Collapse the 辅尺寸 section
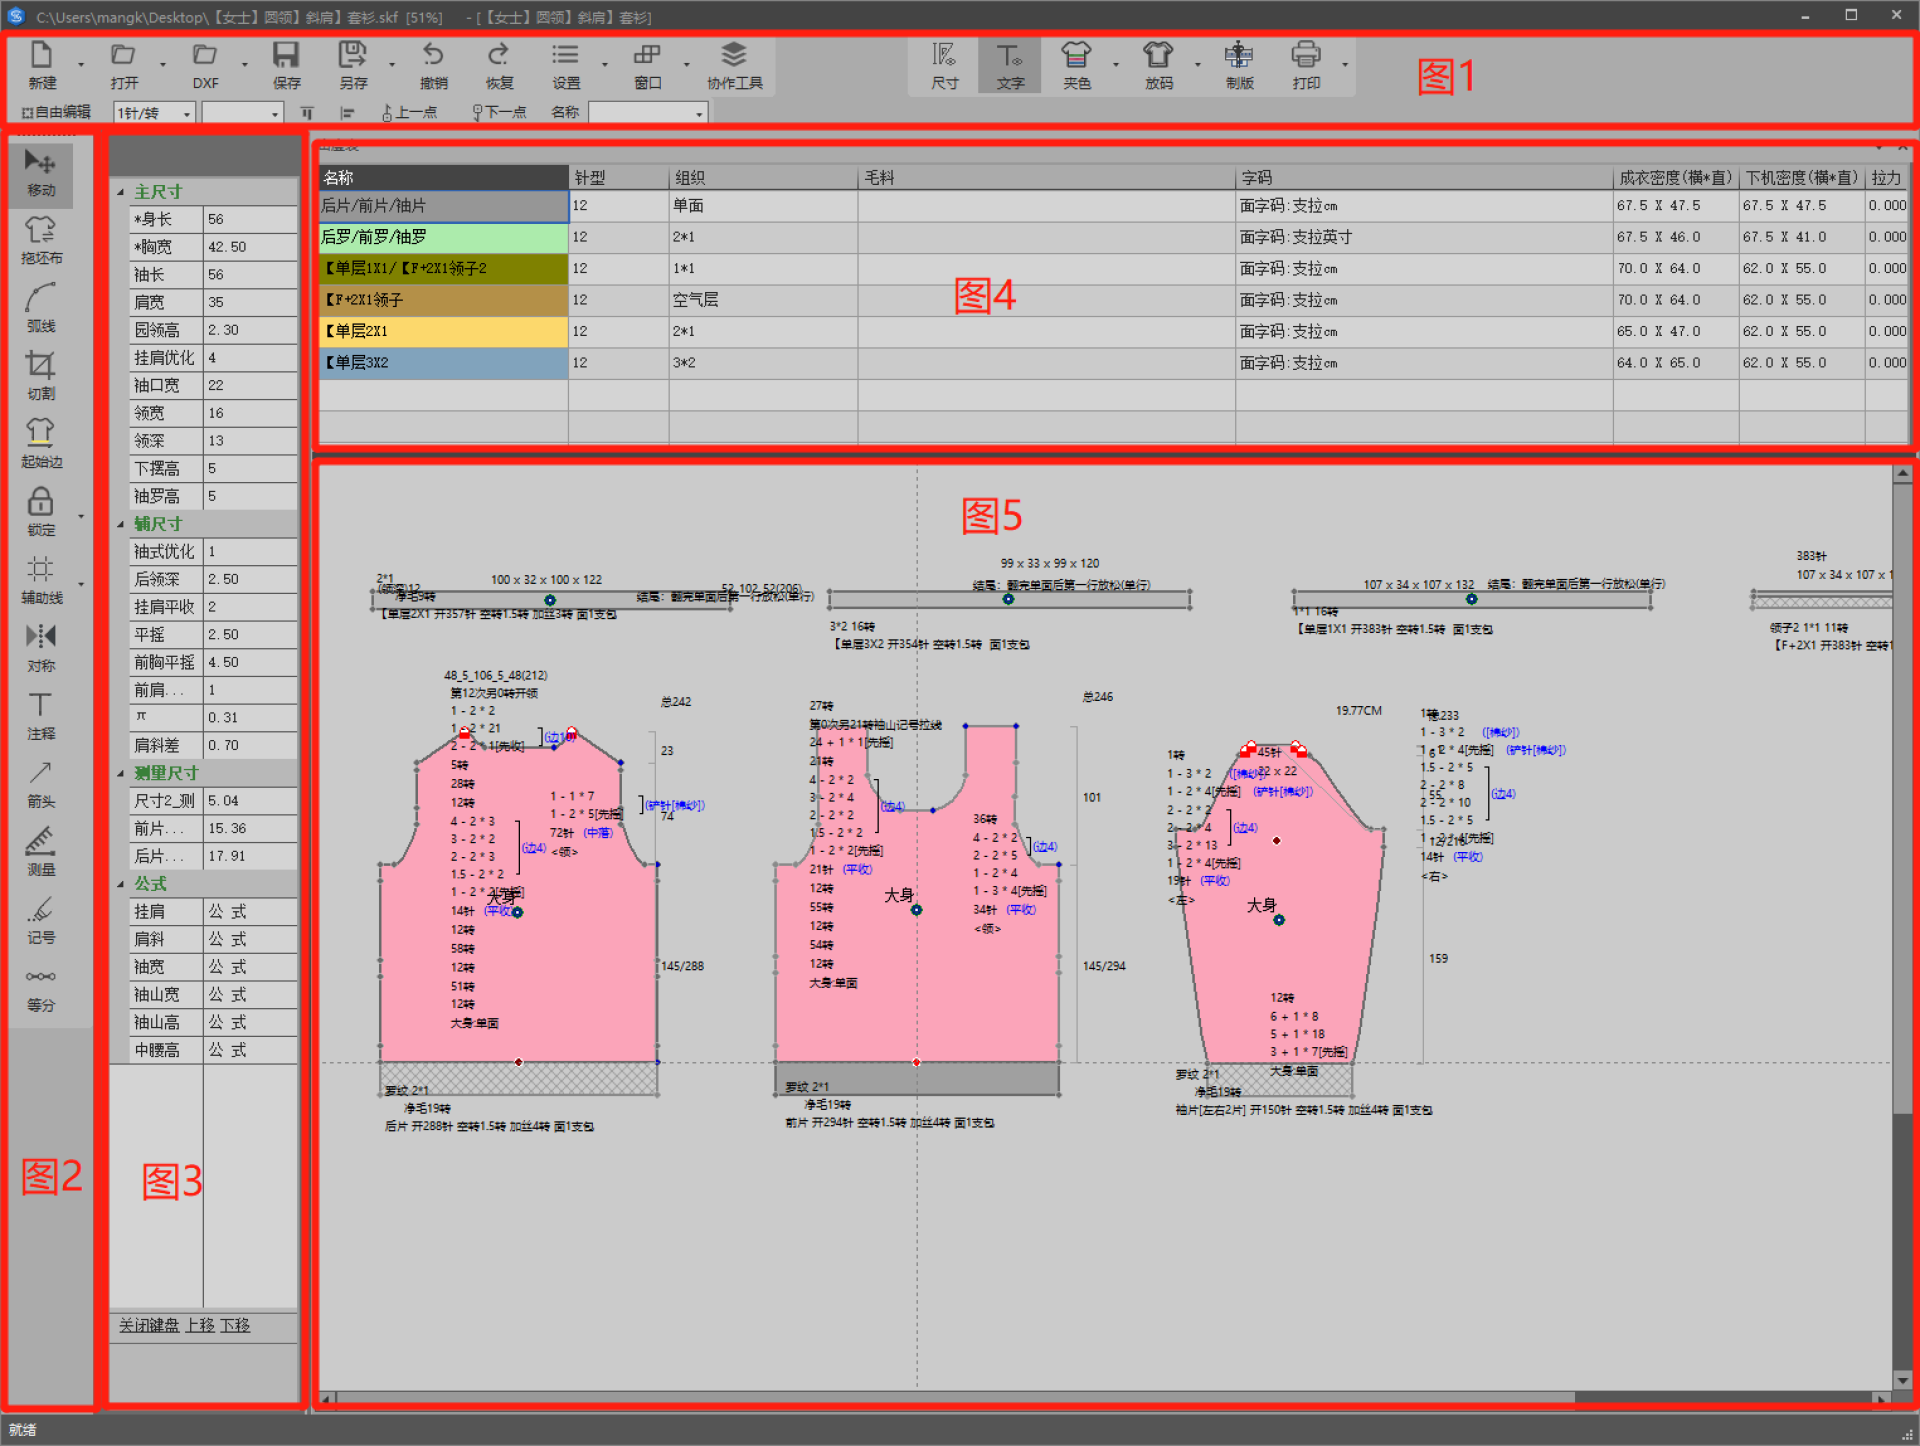1920x1446 pixels. [x=121, y=524]
